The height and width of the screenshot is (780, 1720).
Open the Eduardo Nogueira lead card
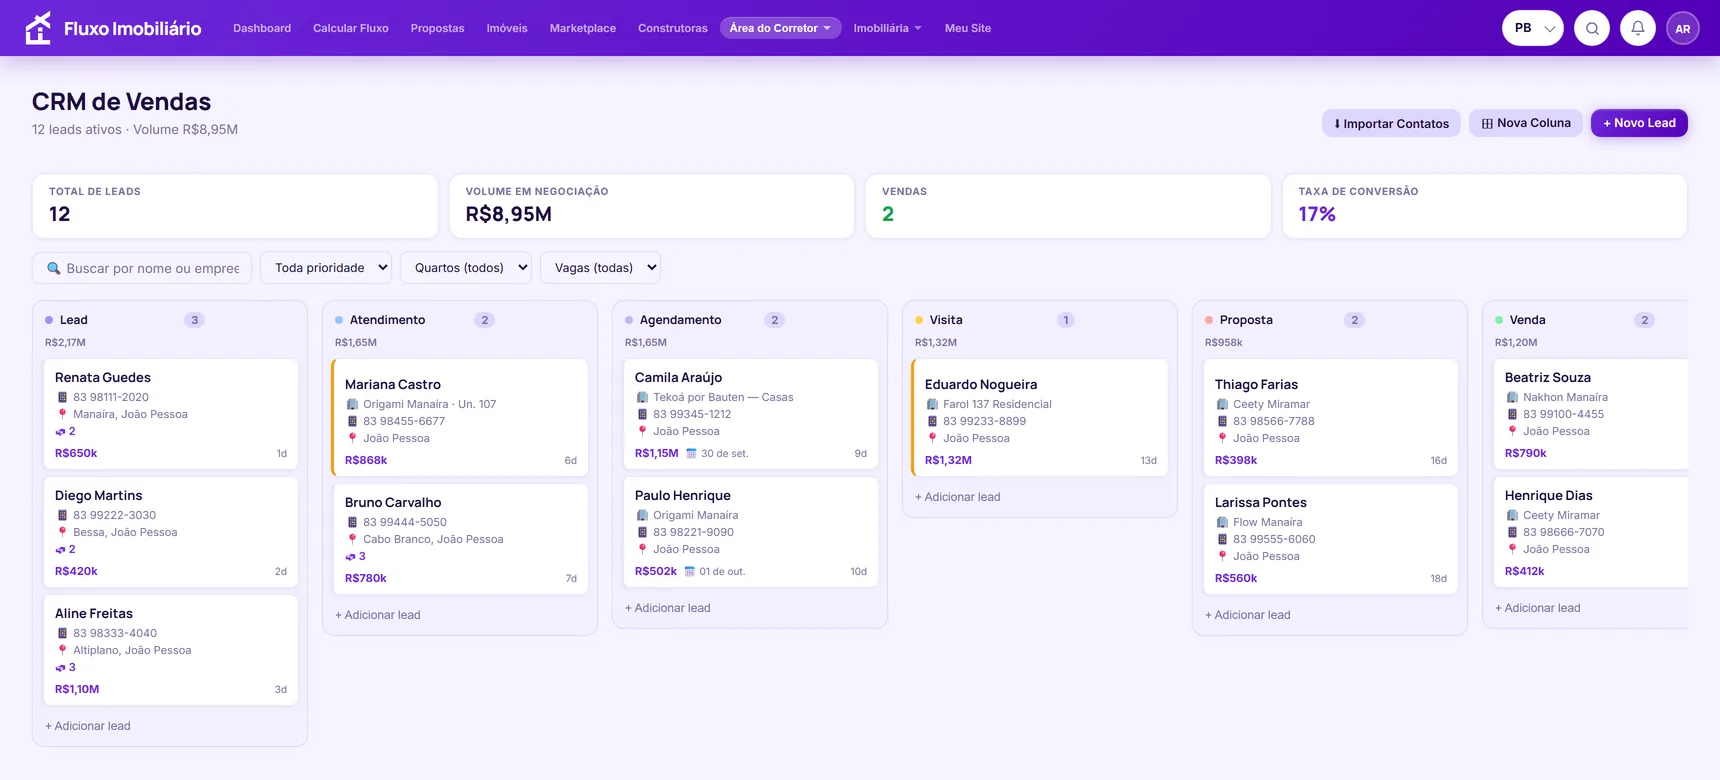click(1040, 417)
